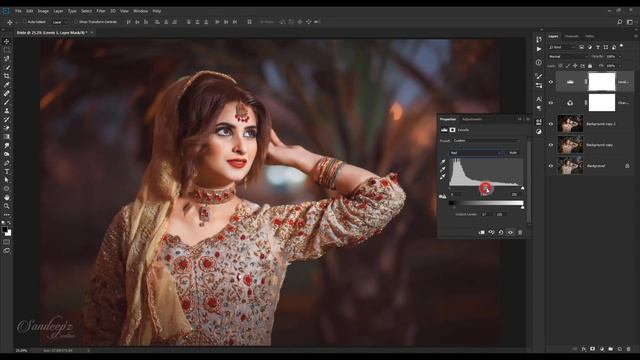Pick the white point eyedropper in Levels
Image resolution: width=640 pixels, height=360 pixels.
[443, 177]
